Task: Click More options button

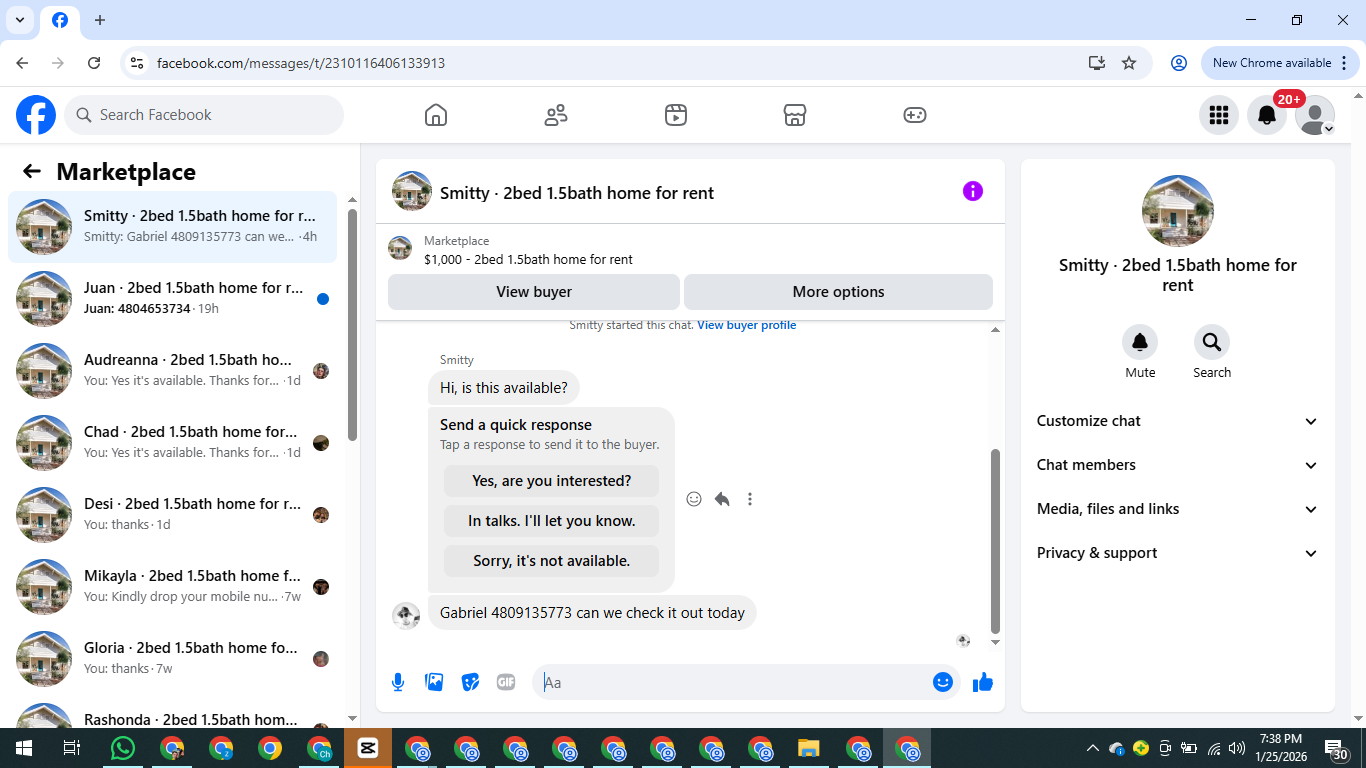Action: point(838,292)
